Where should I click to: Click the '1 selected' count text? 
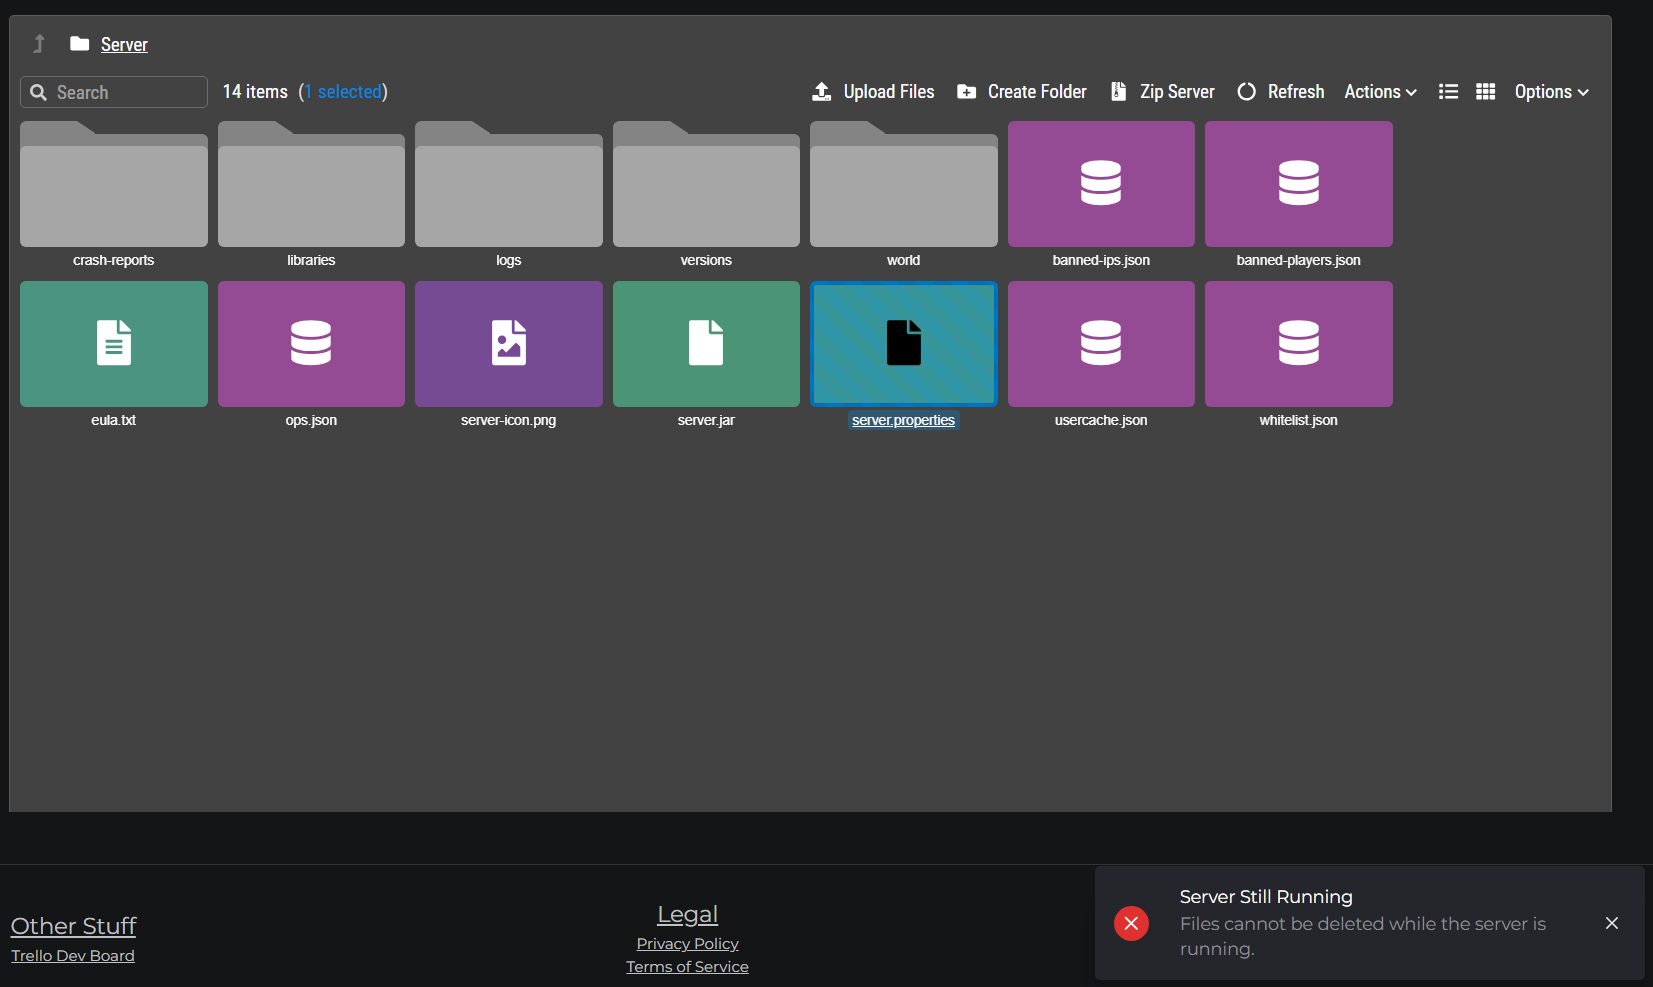(344, 92)
